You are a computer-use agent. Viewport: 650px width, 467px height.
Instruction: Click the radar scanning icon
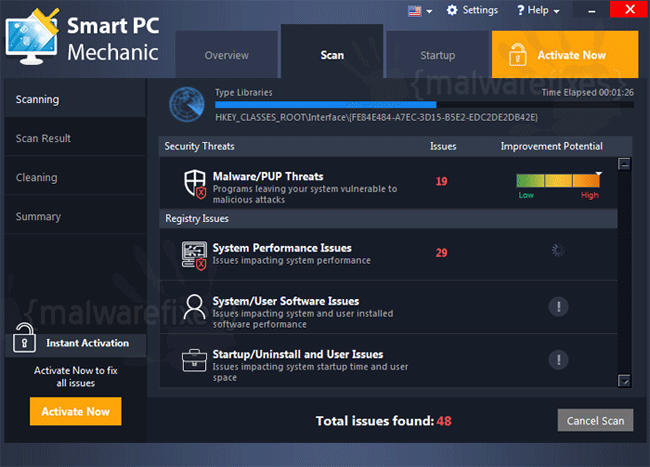(187, 105)
